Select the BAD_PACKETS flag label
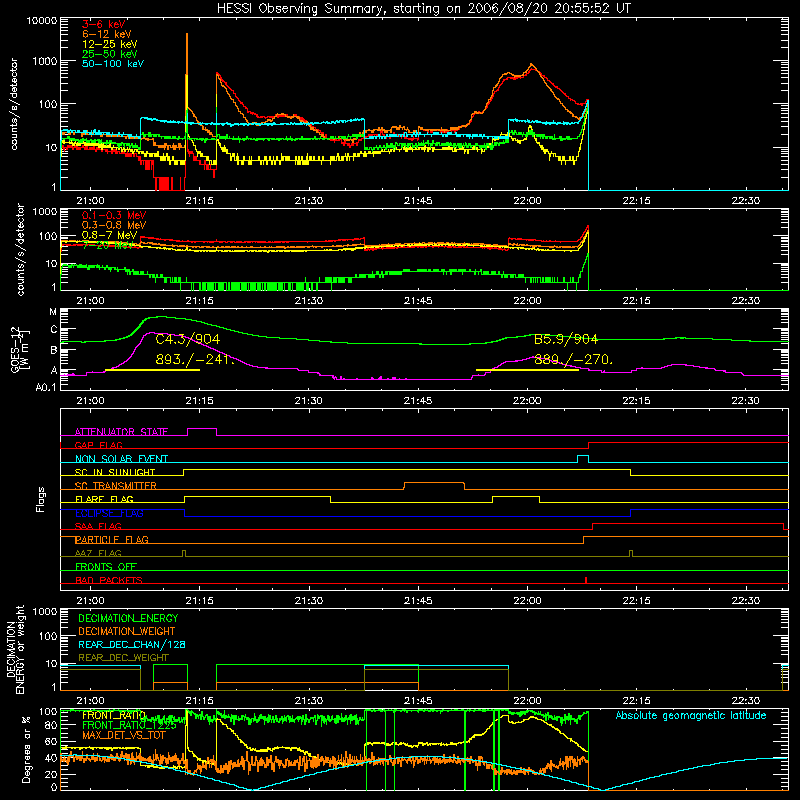This screenshot has width=800, height=800. pyautogui.click(x=109, y=580)
